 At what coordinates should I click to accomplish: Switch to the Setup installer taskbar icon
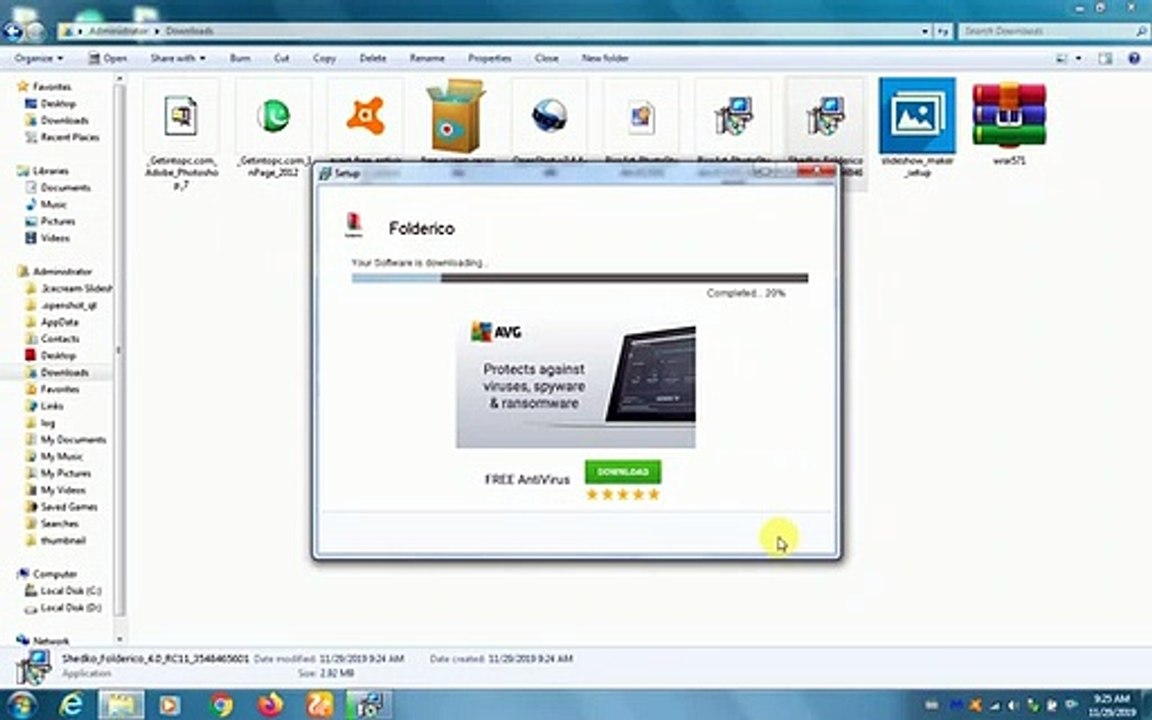[x=370, y=705]
